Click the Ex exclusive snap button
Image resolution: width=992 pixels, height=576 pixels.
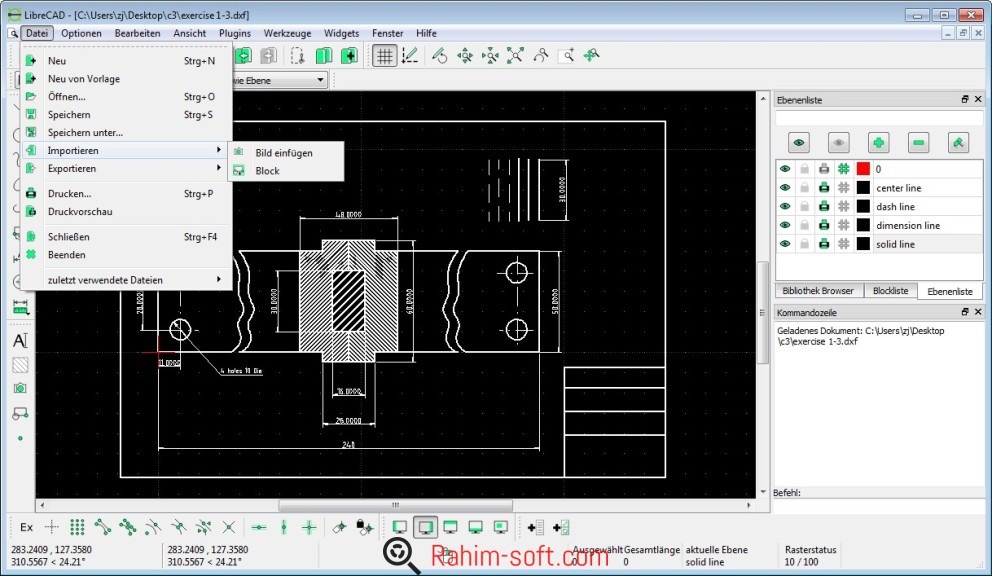26,527
